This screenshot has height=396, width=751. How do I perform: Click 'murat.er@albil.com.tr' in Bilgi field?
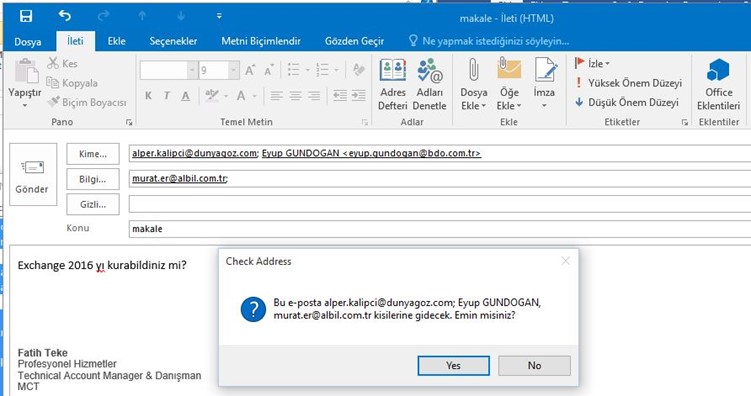point(179,179)
